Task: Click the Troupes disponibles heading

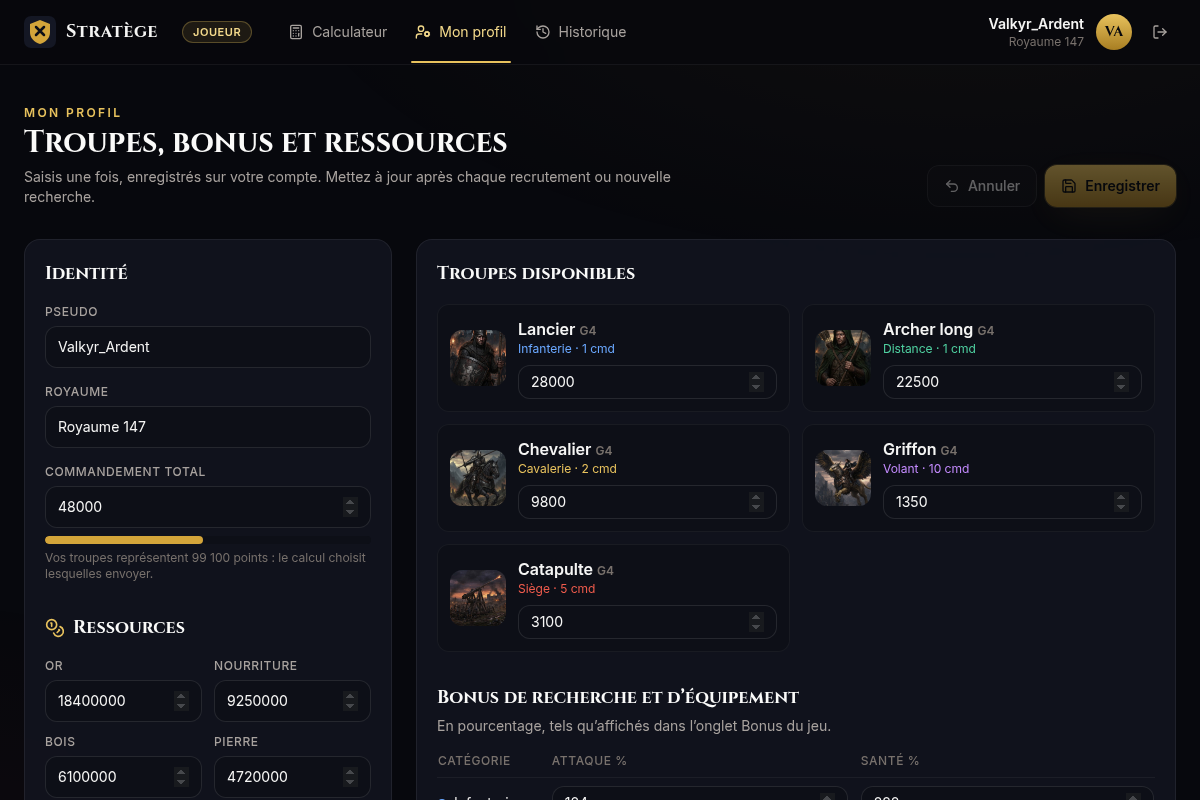Action: (536, 273)
